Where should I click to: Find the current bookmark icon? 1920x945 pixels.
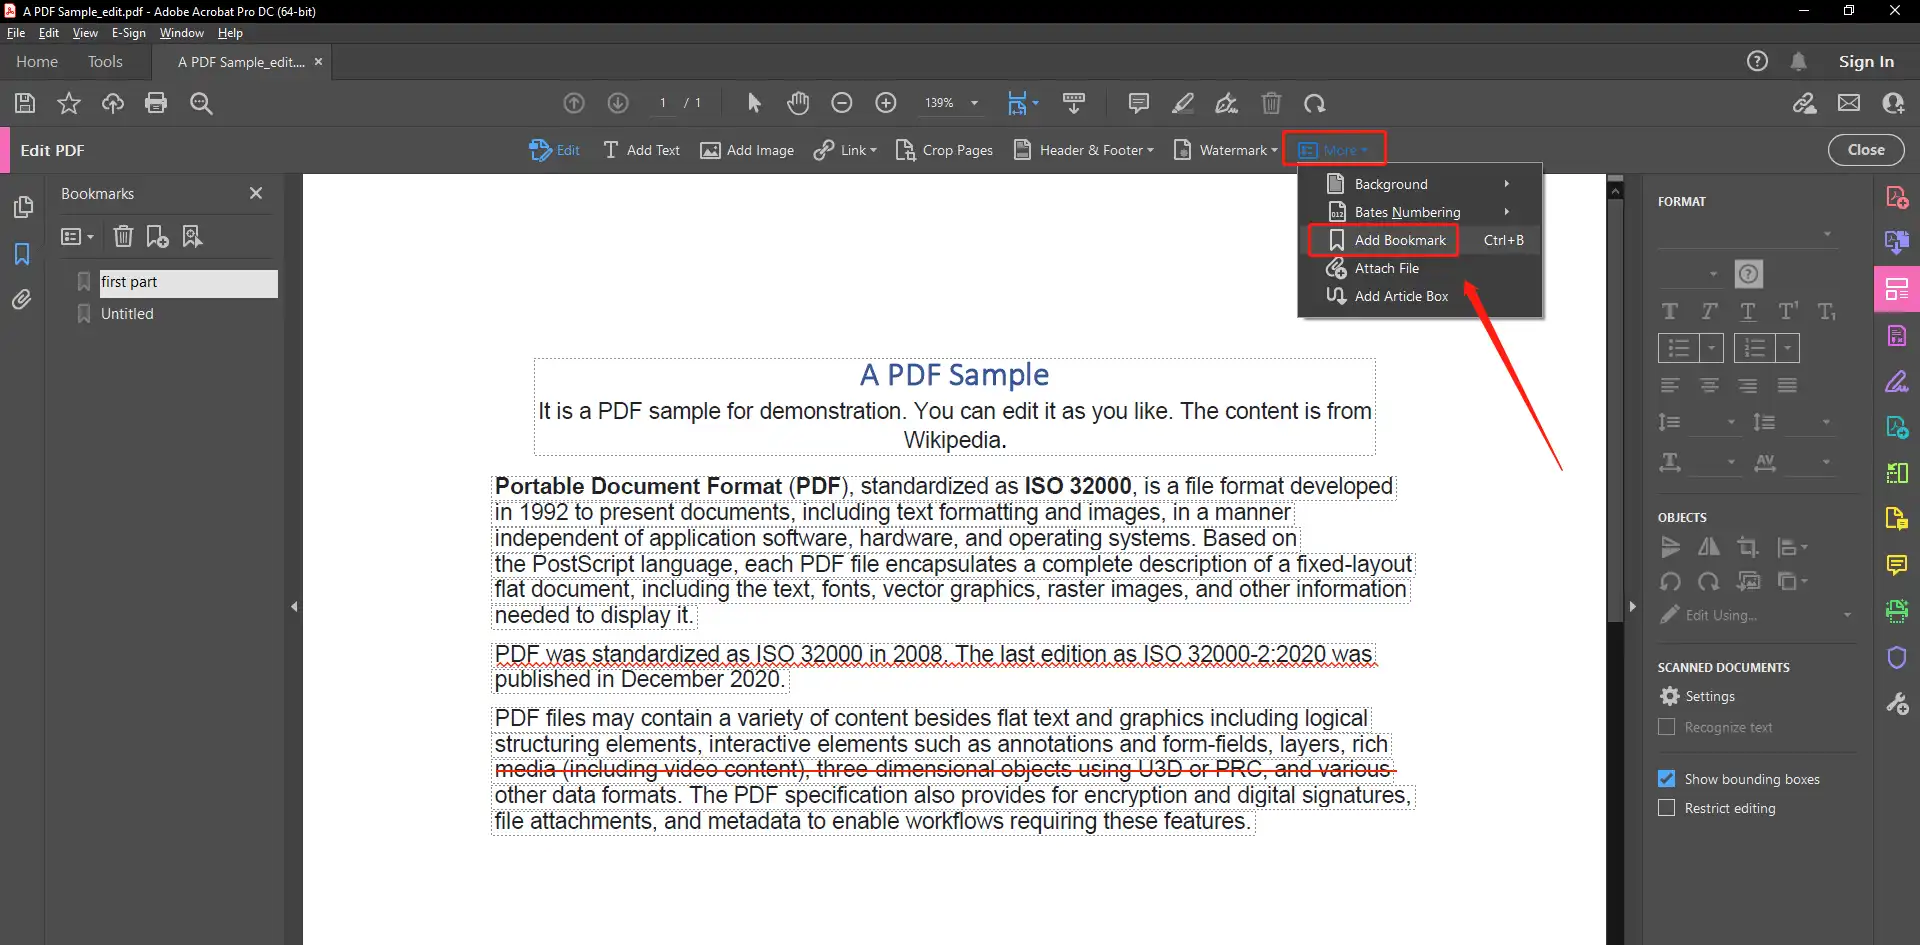[x=192, y=236]
